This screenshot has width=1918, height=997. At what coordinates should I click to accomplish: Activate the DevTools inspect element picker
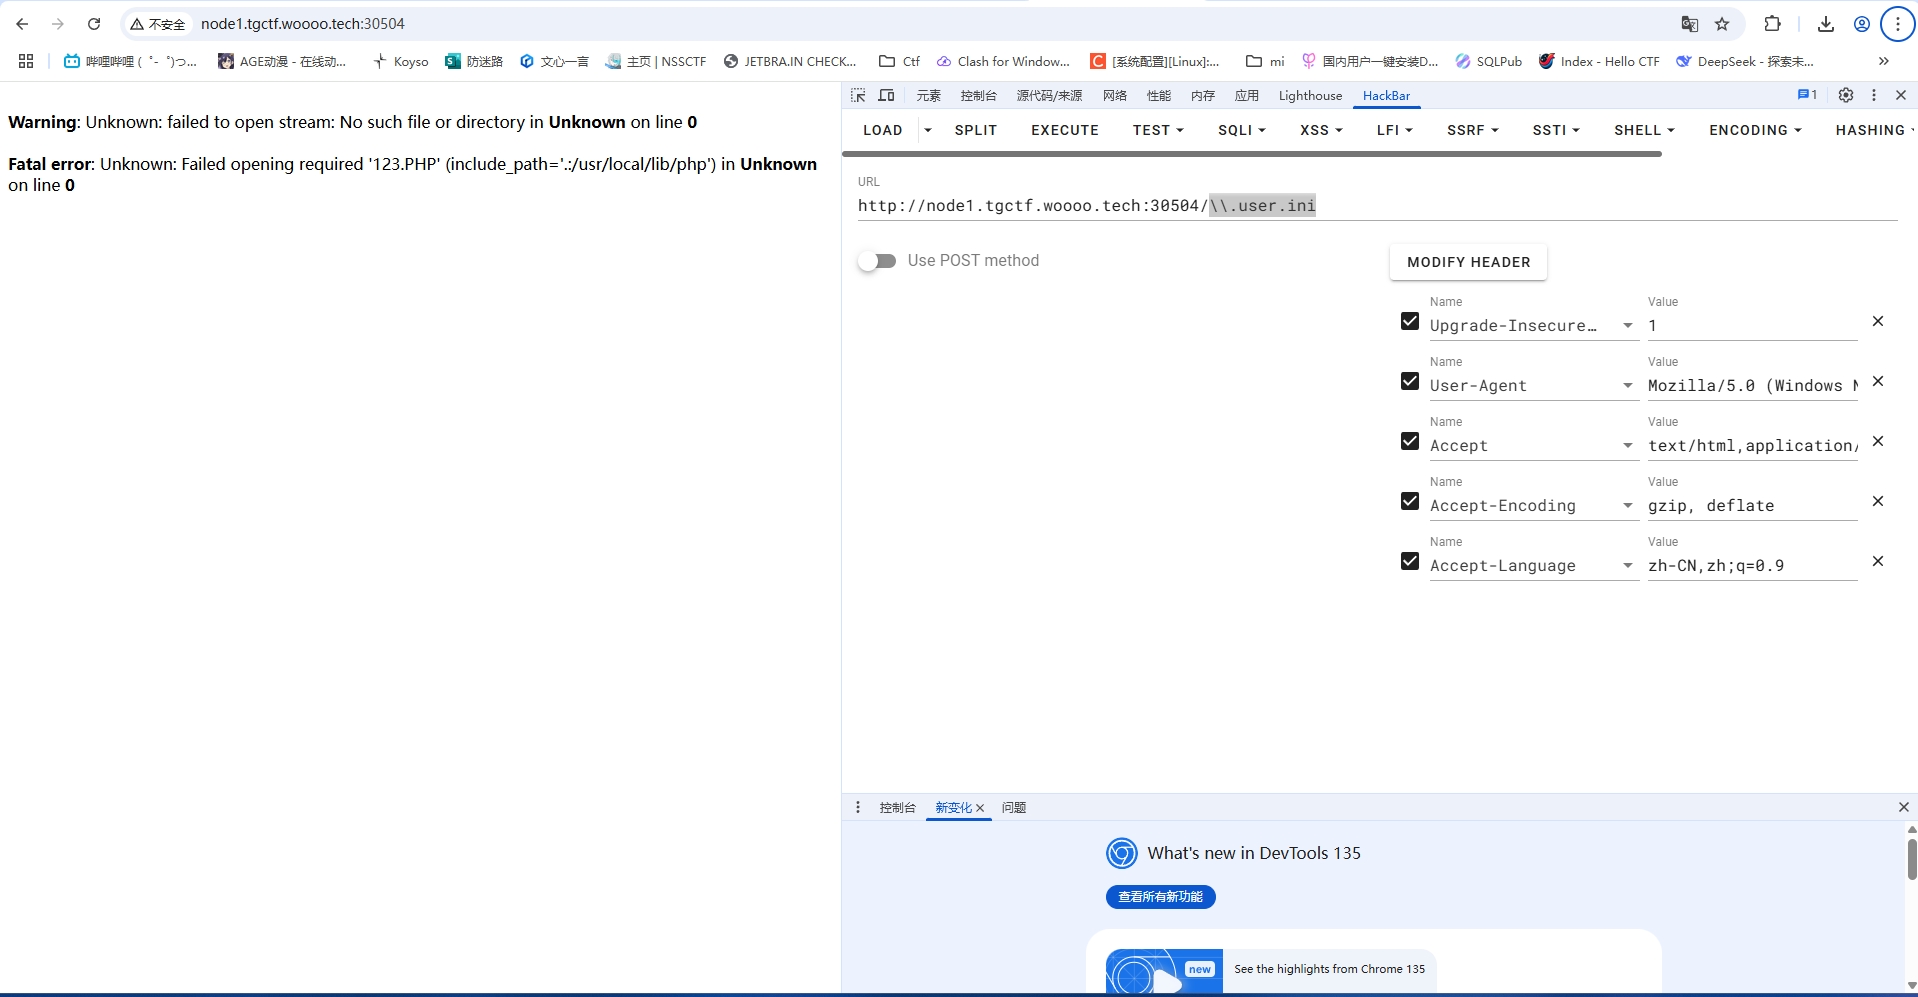pyautogui.click(x=858, y=95)
